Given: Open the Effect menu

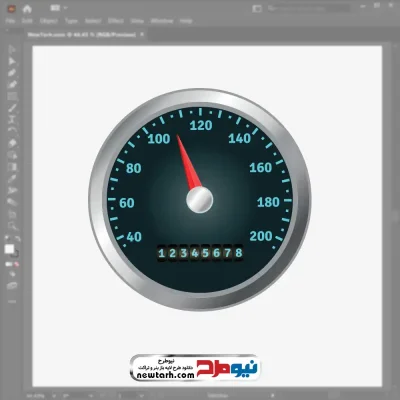Looking at the screenshot, I should point(116,21).
